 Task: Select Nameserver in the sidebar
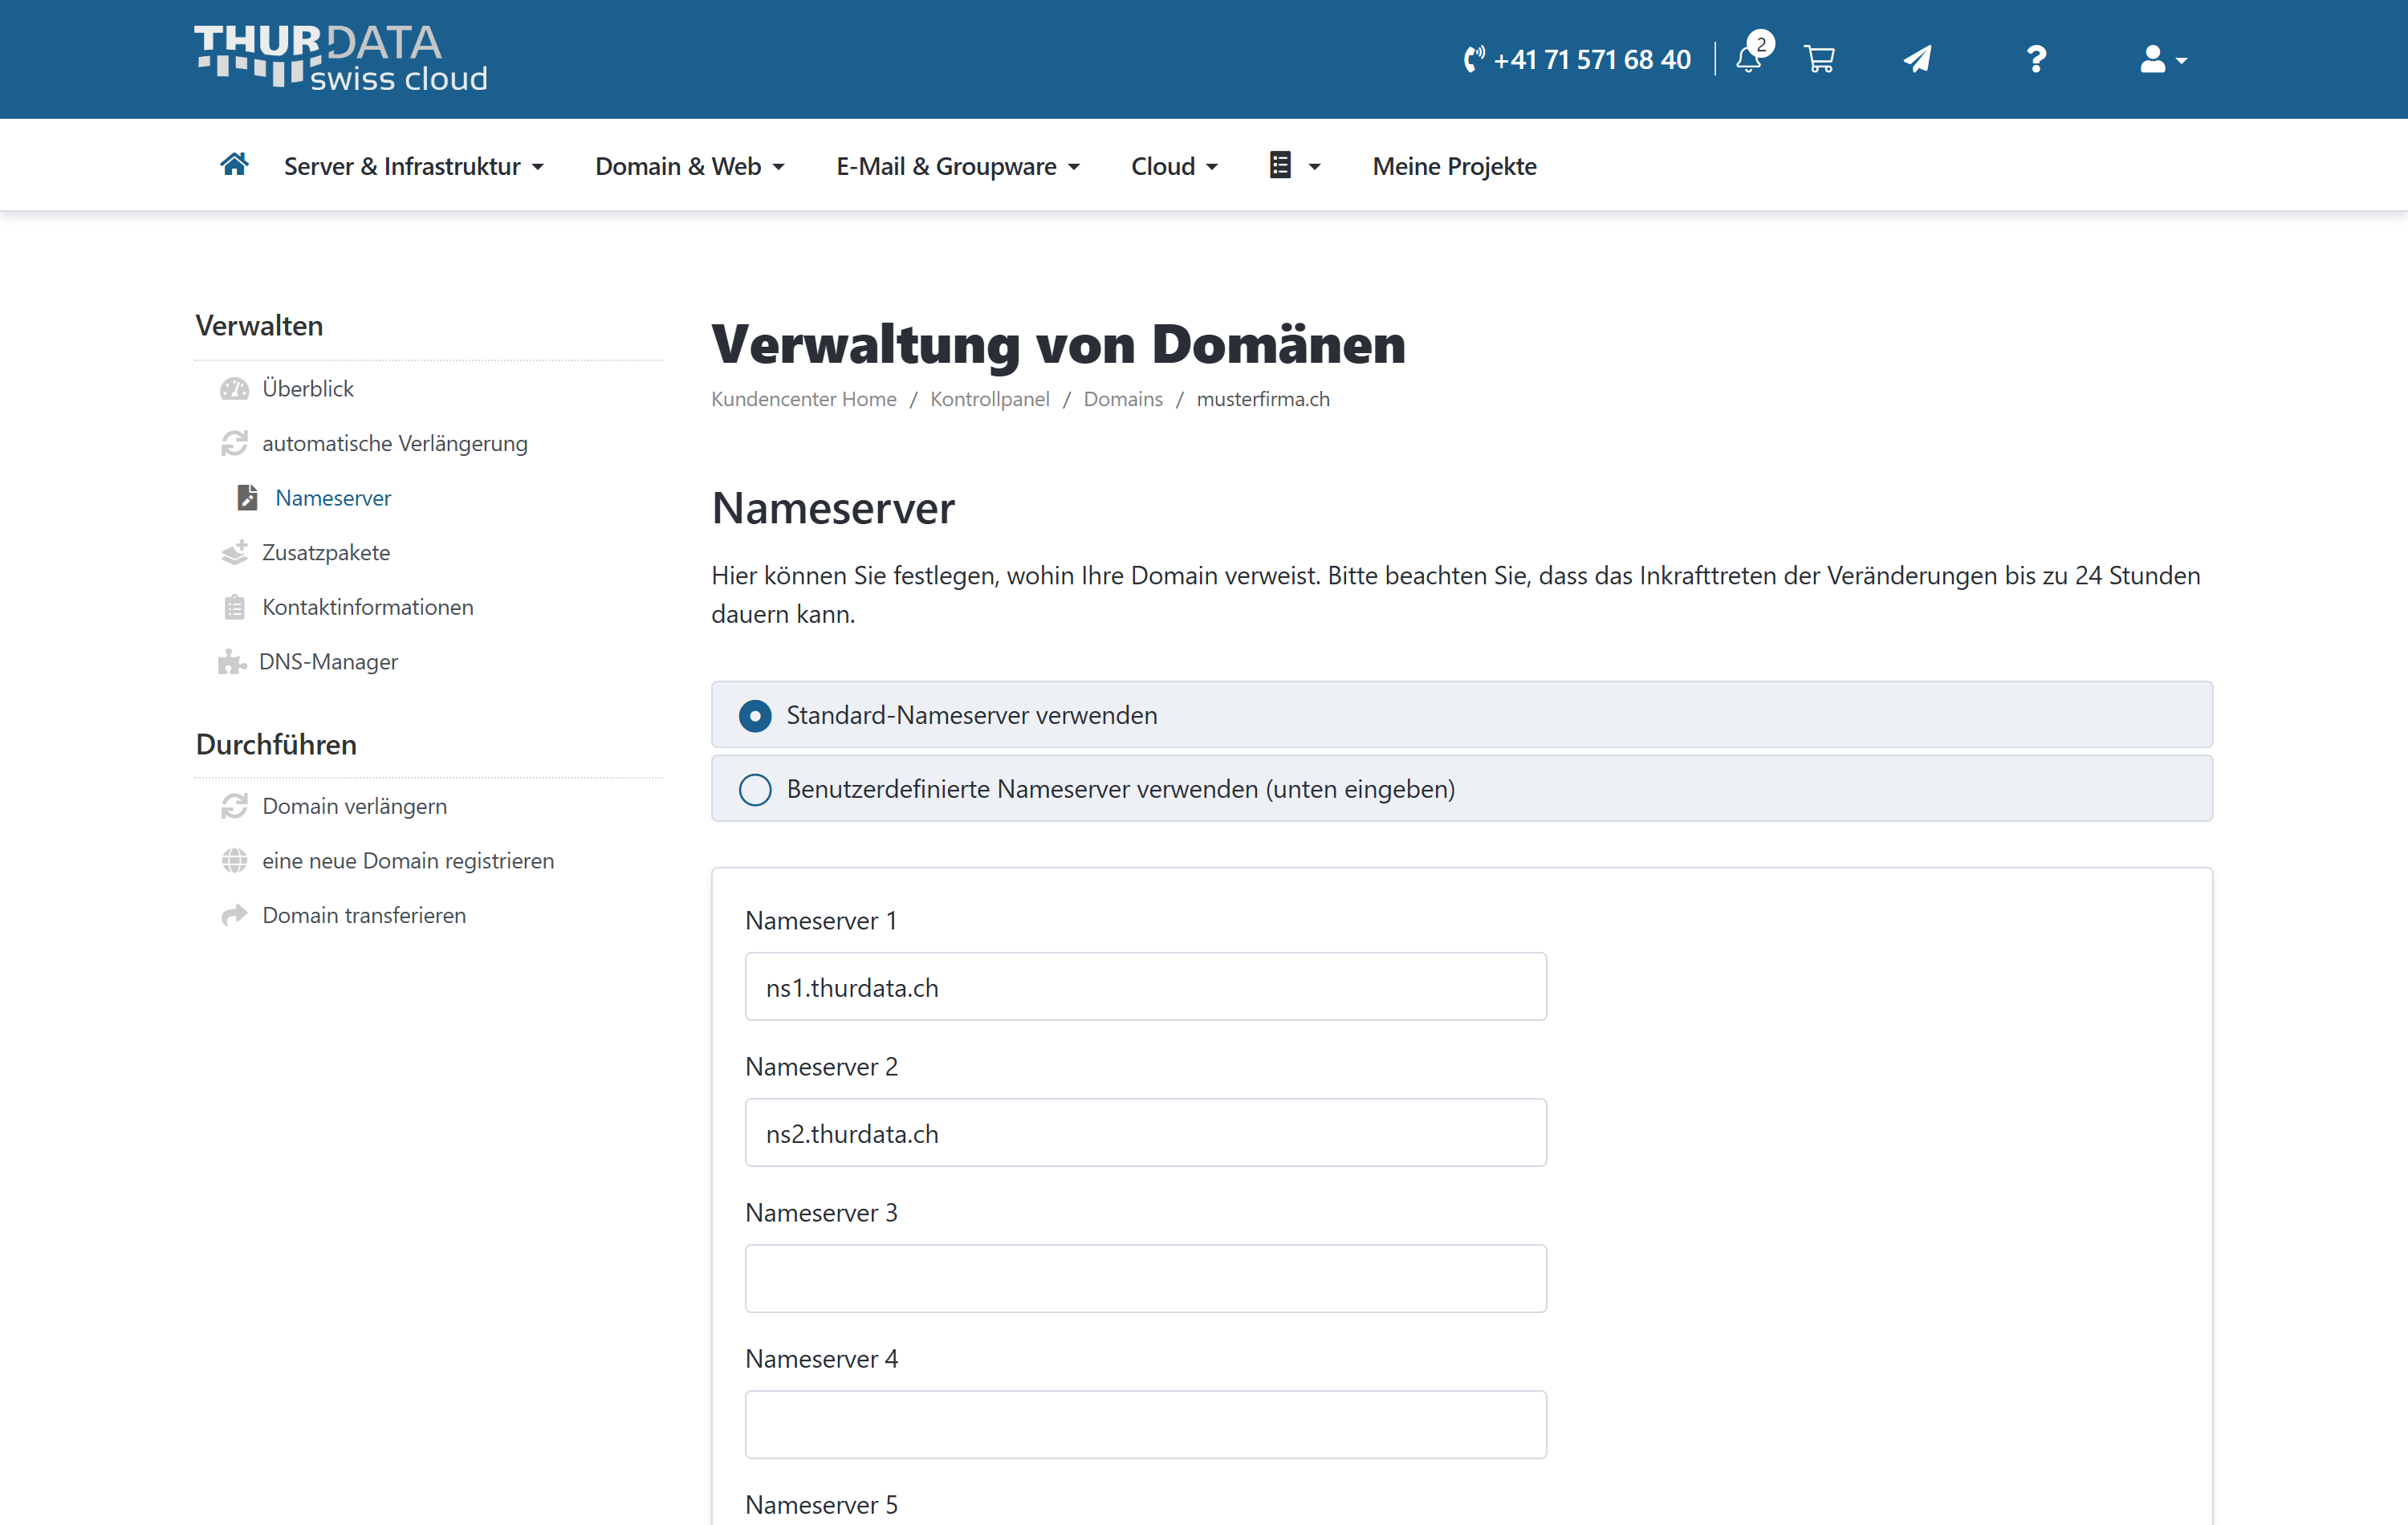(333, 498)
